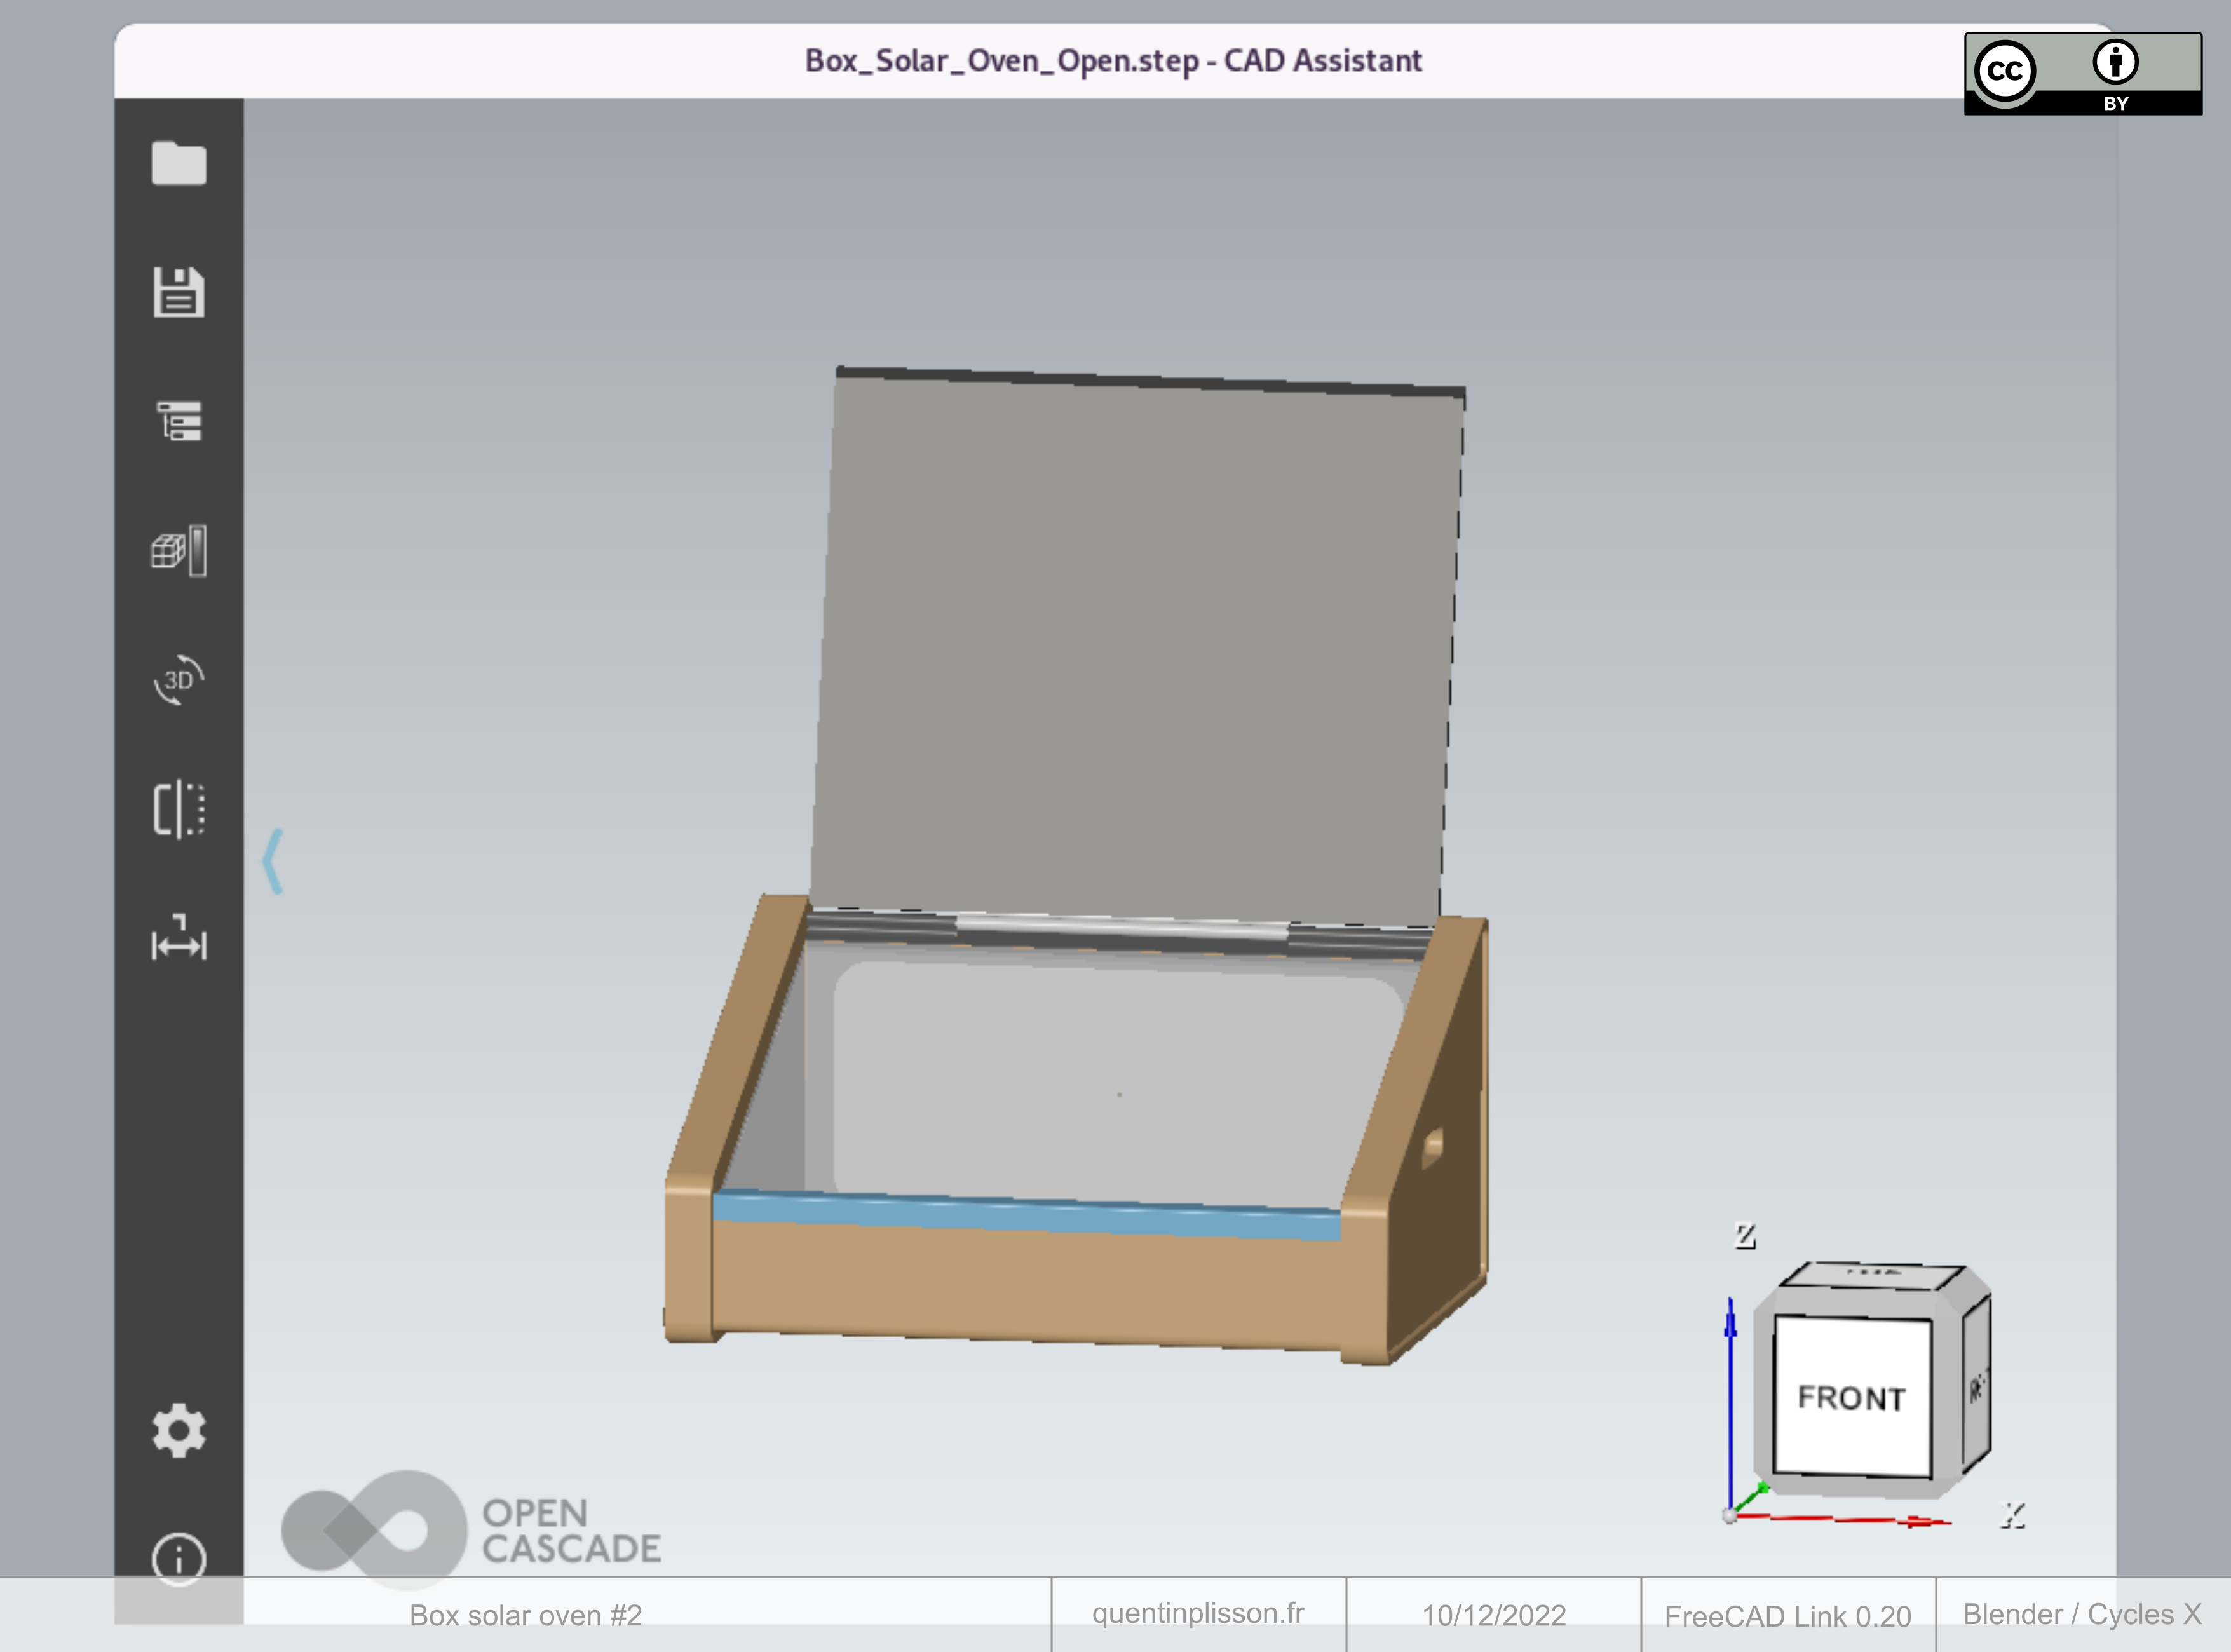Open display mode cube icon
This screenshot has width=2231, height=1652.
[x=179, y=550]
